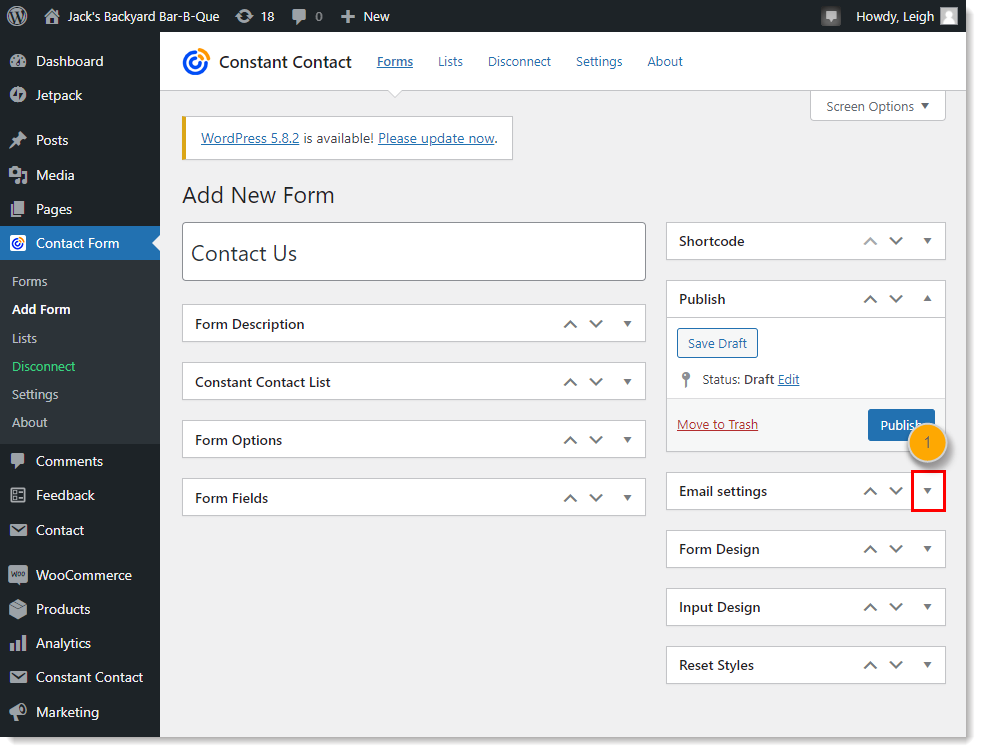
Task: Open the notifications icon beside Howdy, Leigh
Action: [831, 16]
